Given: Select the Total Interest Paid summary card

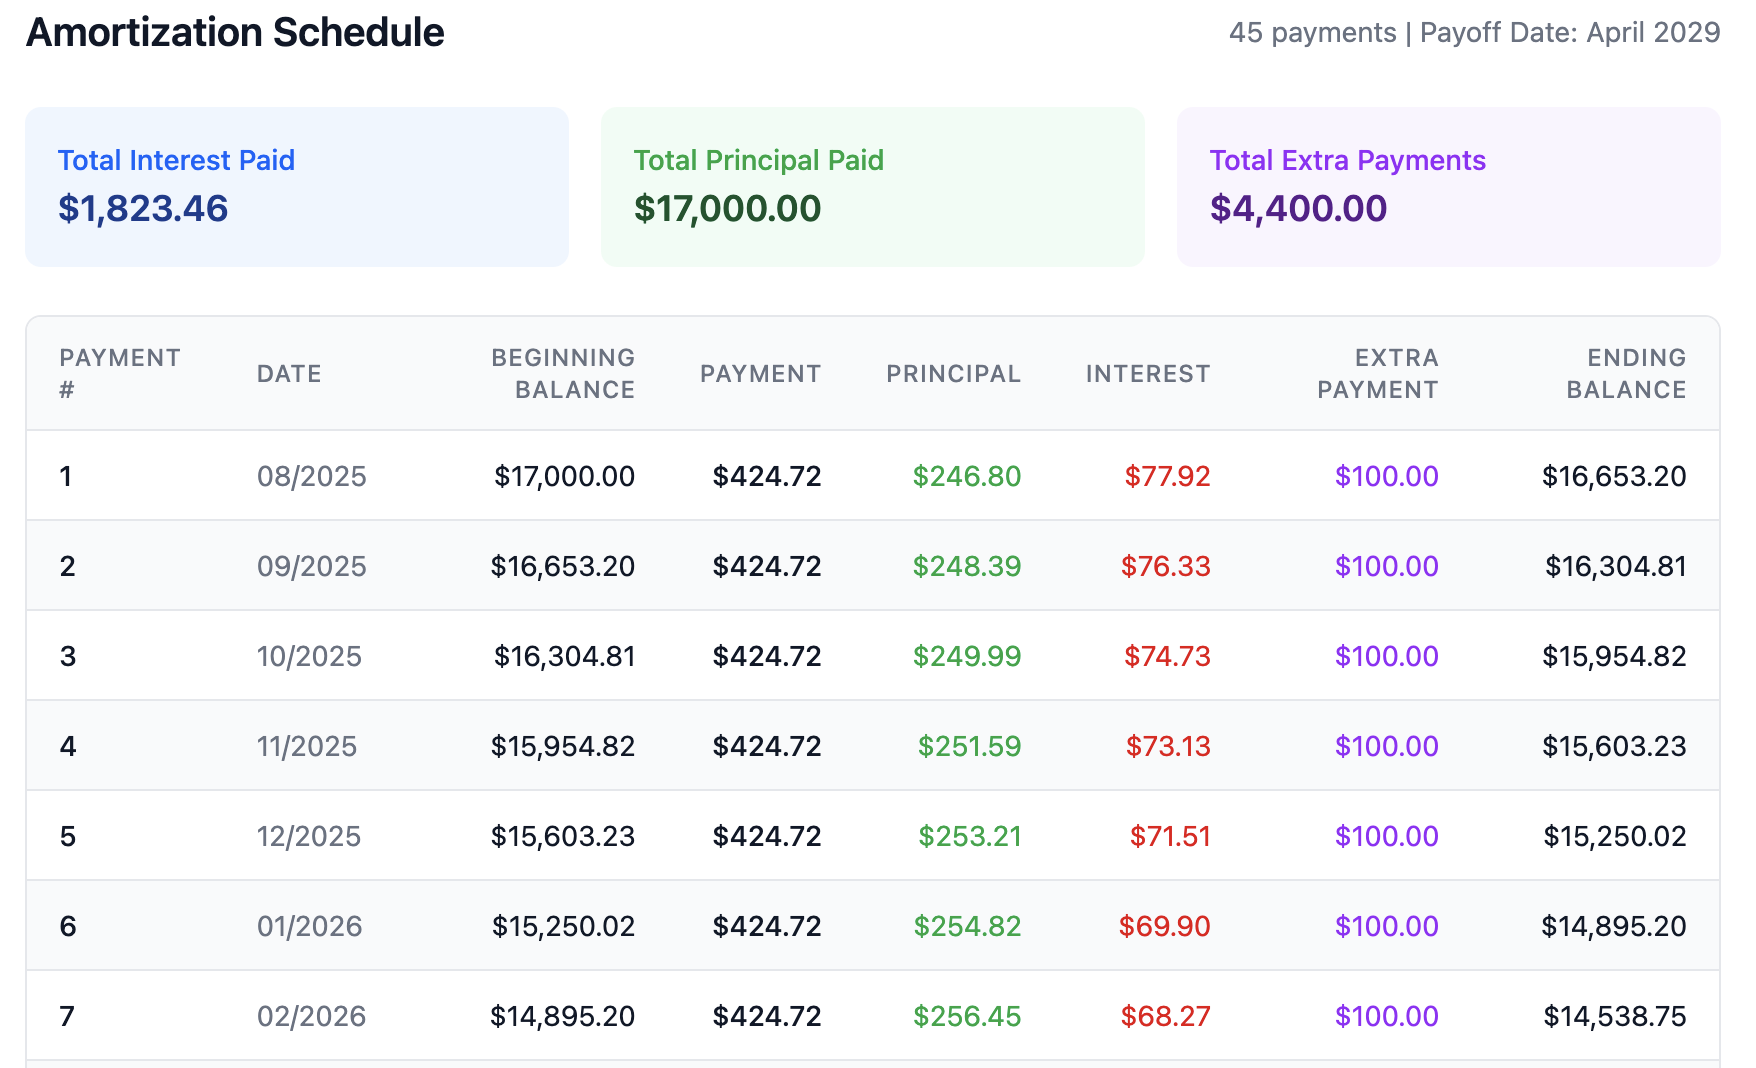Looking at the screenshot, I should [296, 186].
